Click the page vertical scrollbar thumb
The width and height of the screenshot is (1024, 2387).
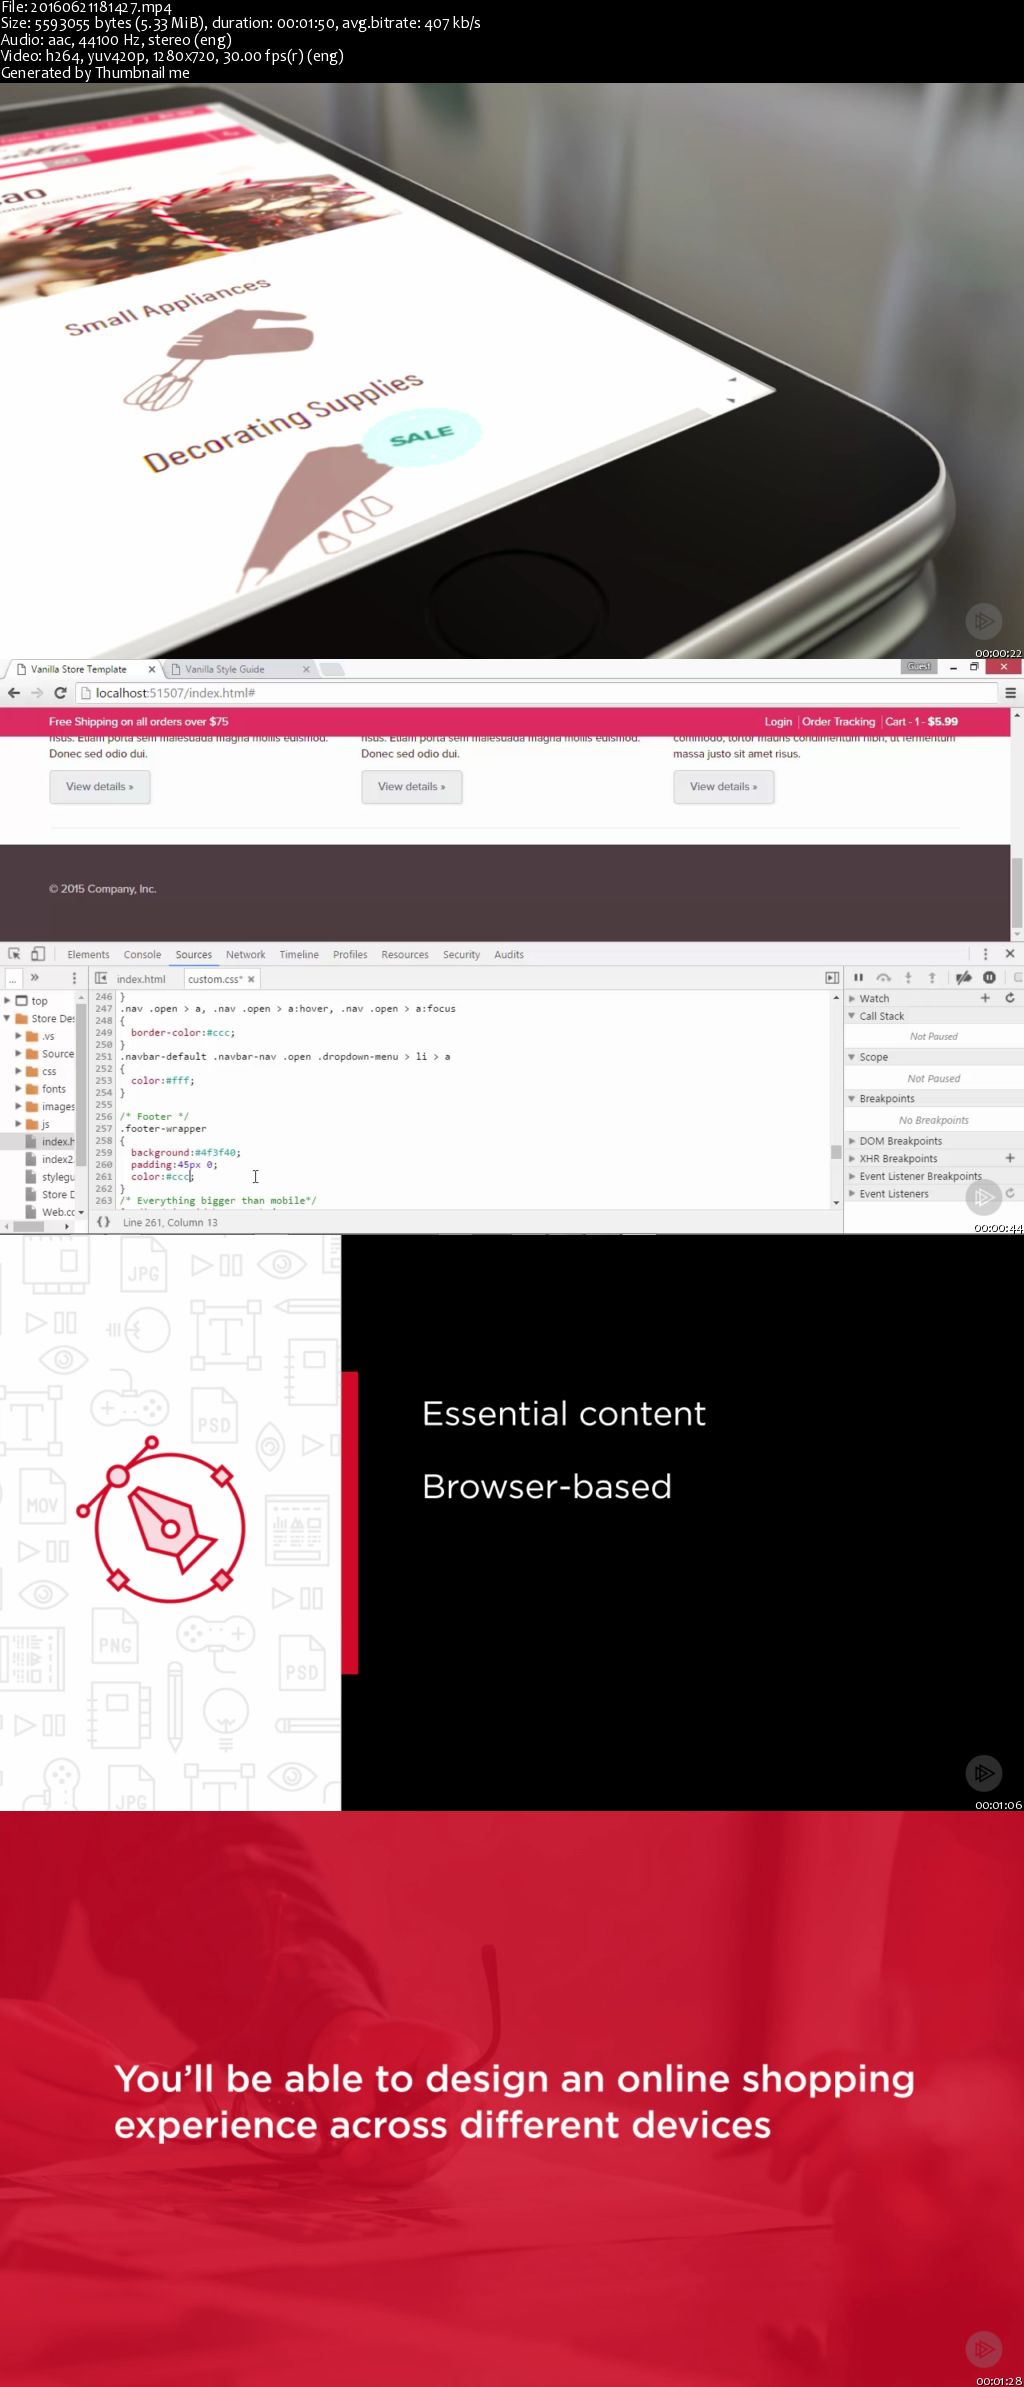click(x=1016, y=892)
